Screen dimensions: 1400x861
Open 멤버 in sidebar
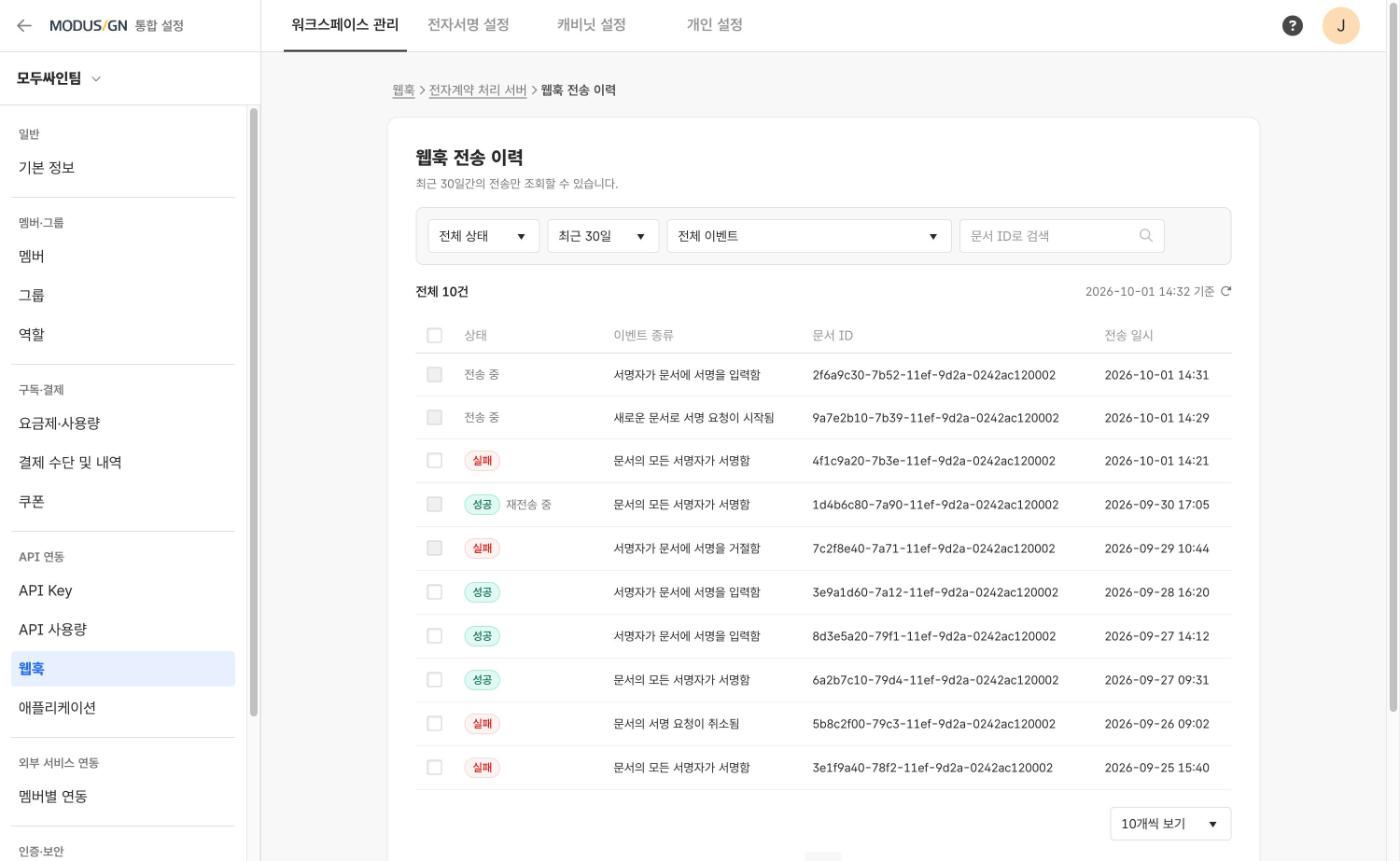click(123, 257)
